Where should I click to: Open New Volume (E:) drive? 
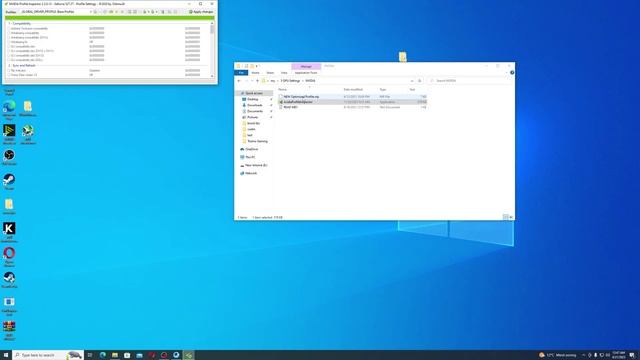[256, 165]
